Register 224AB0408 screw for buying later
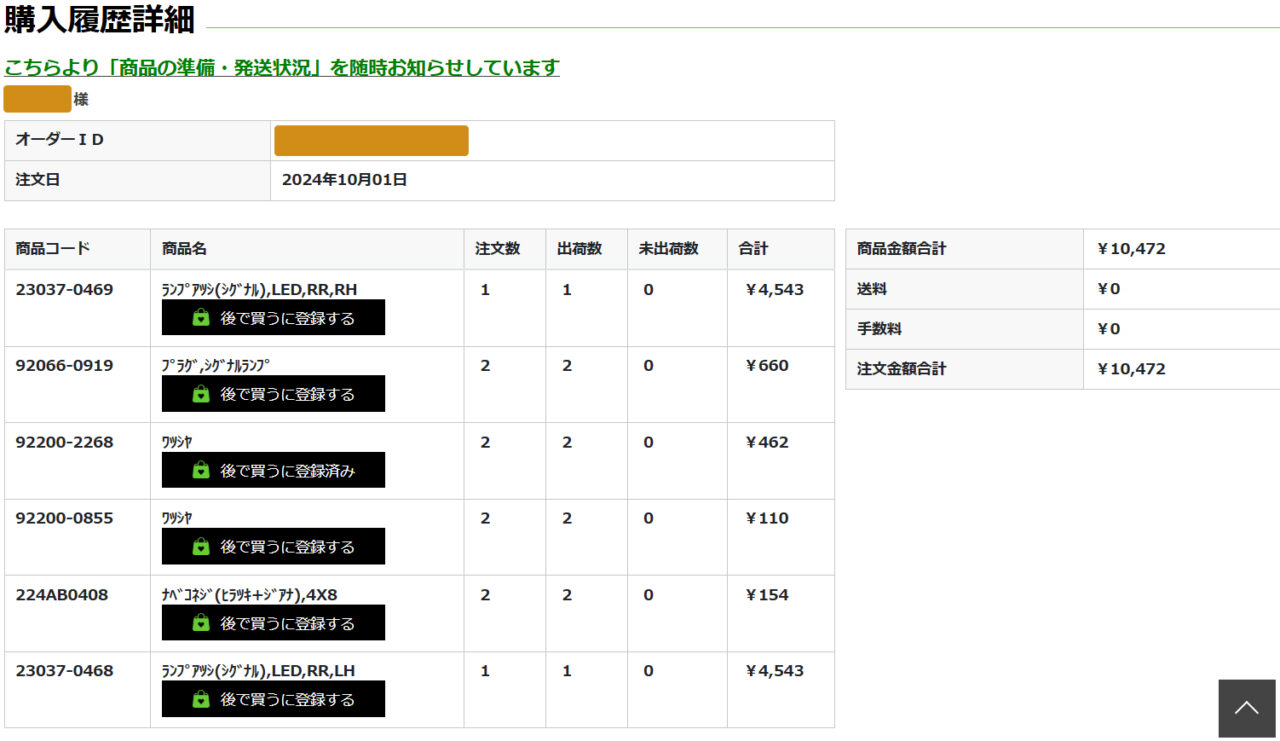The height and width of the screenshot is (741, 1280). point(273,623)
